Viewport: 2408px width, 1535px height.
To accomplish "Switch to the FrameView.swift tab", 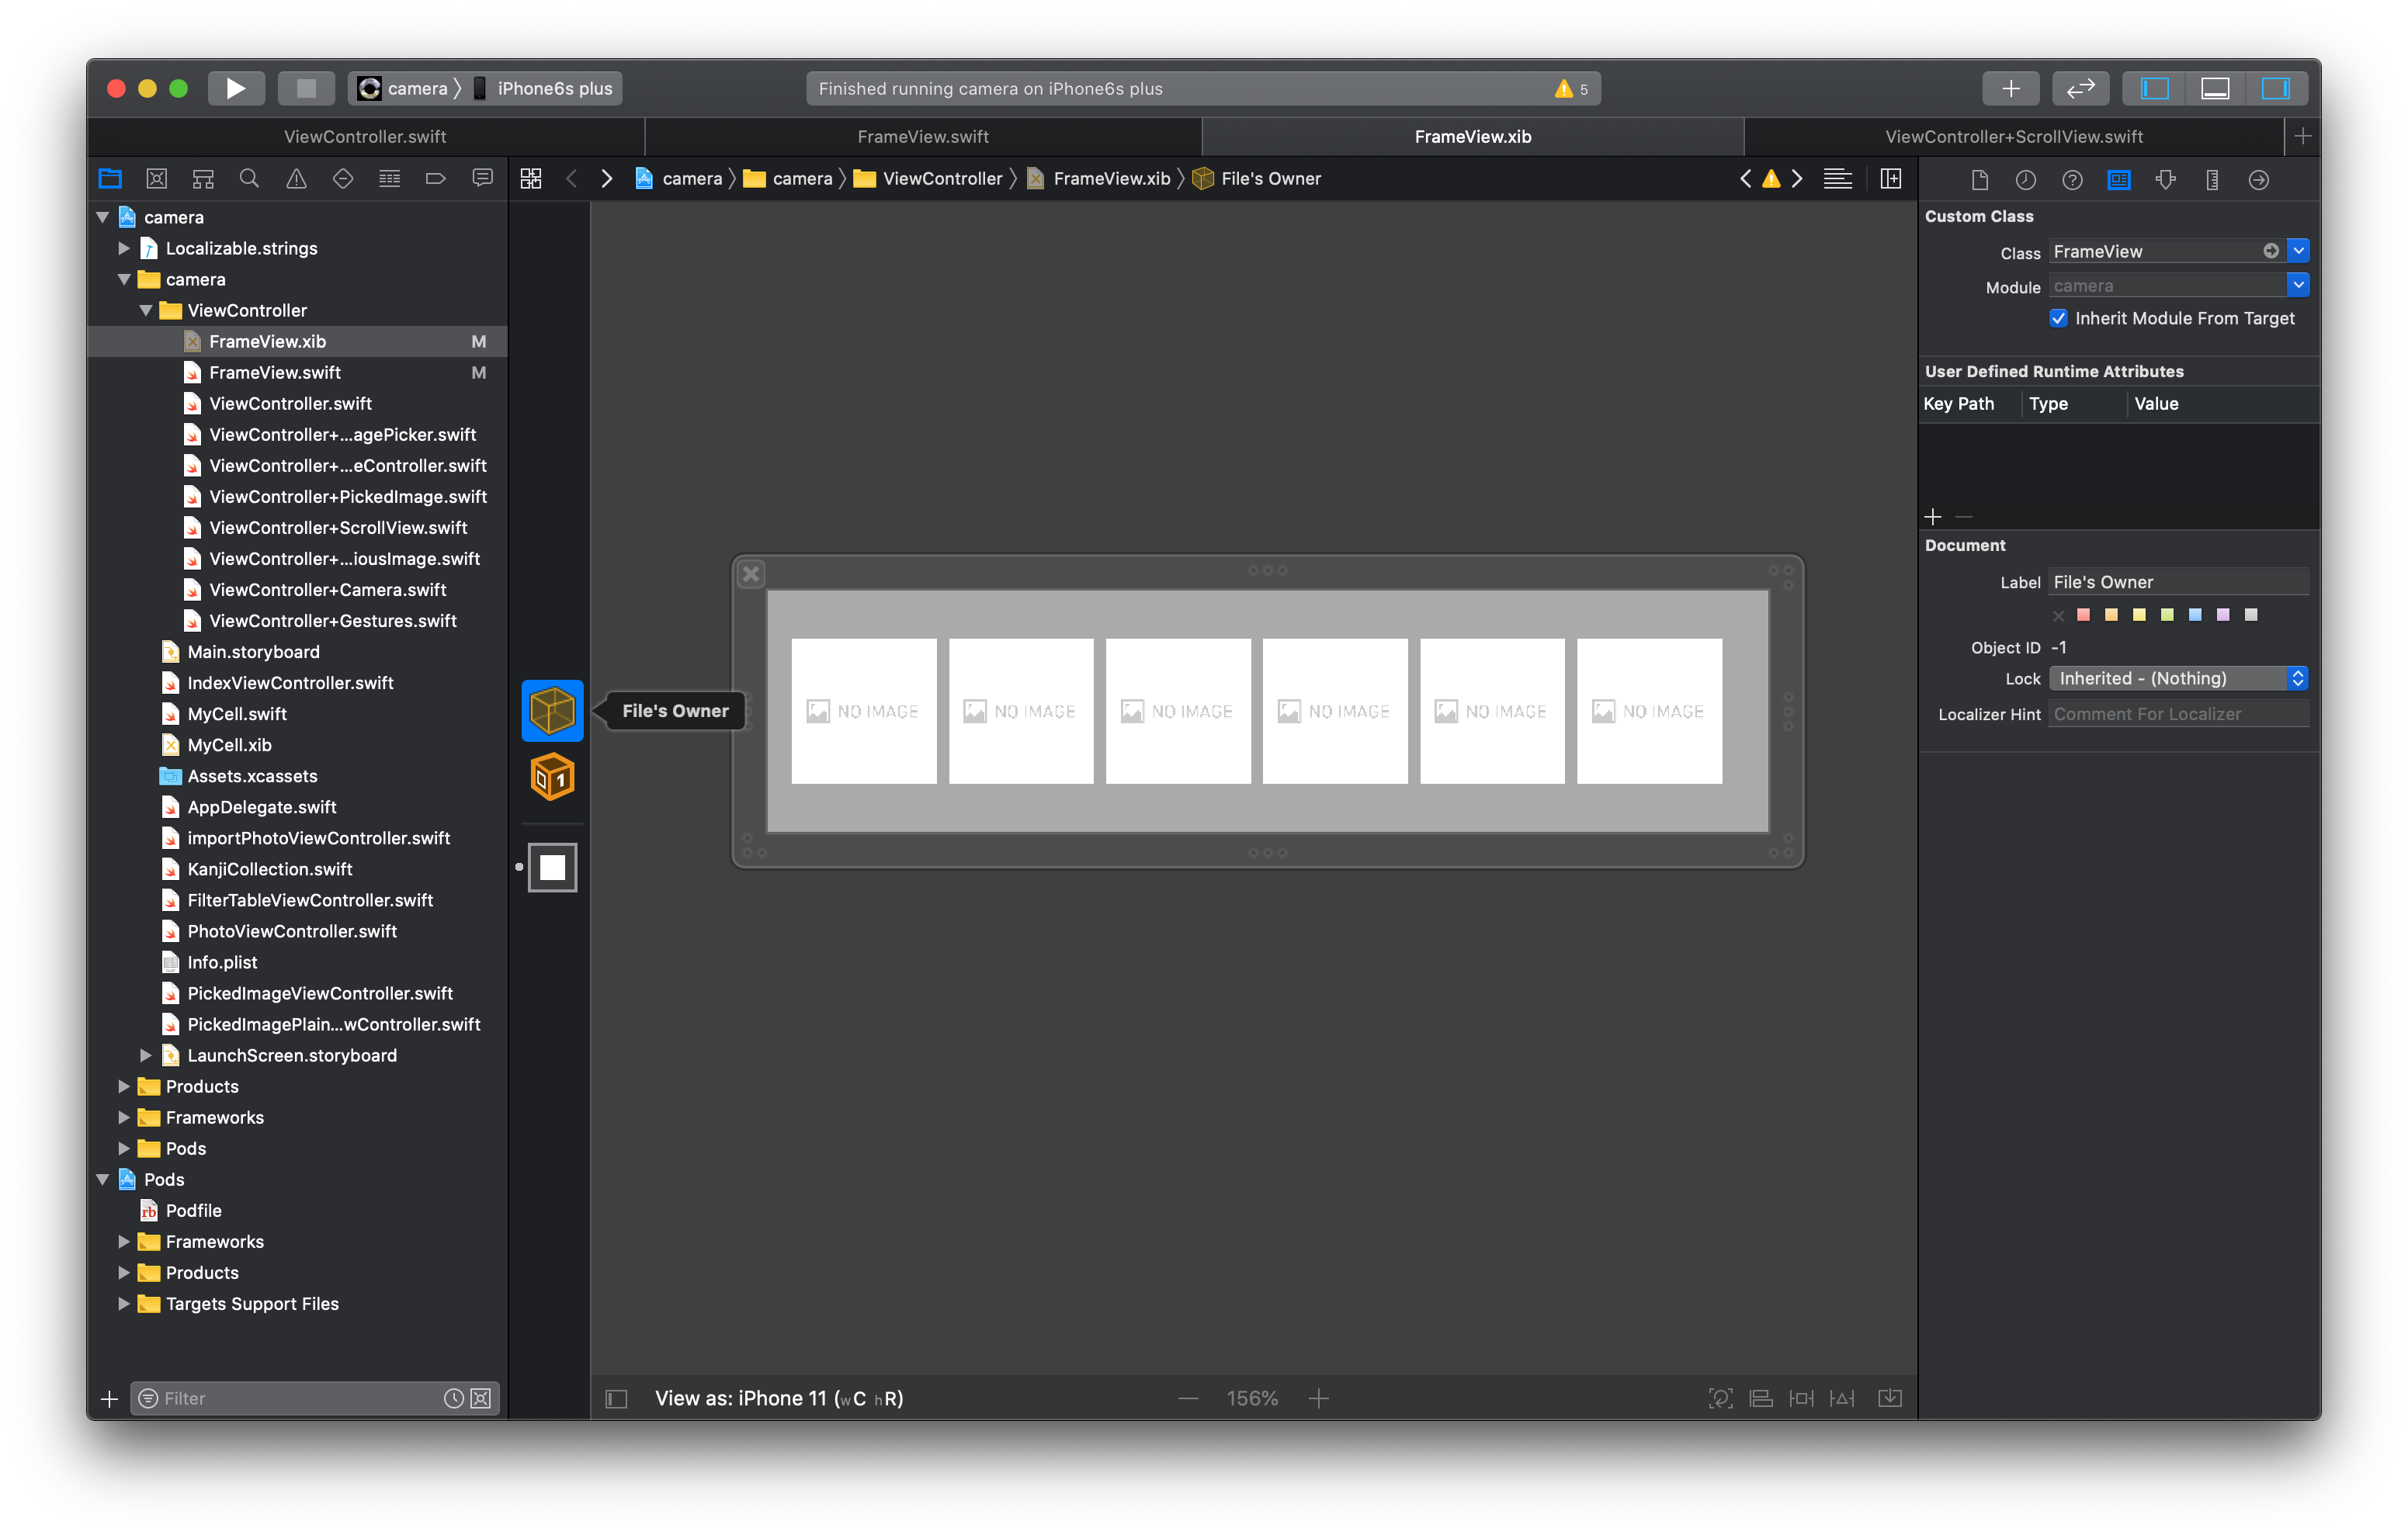I will click(922, 137).
